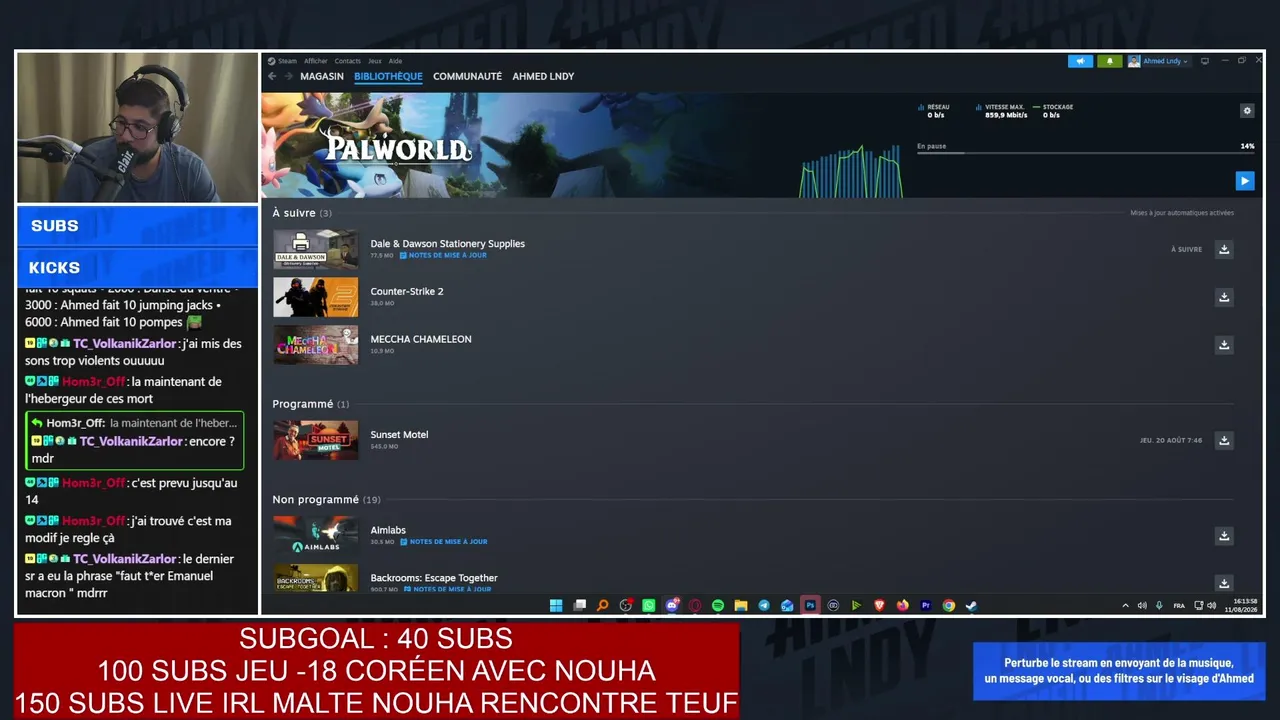The image size is (1280, 720).
Task: Click TC_VolkanikZarlor's 'sons trop violents' chat message
Action: coord(134,352)
